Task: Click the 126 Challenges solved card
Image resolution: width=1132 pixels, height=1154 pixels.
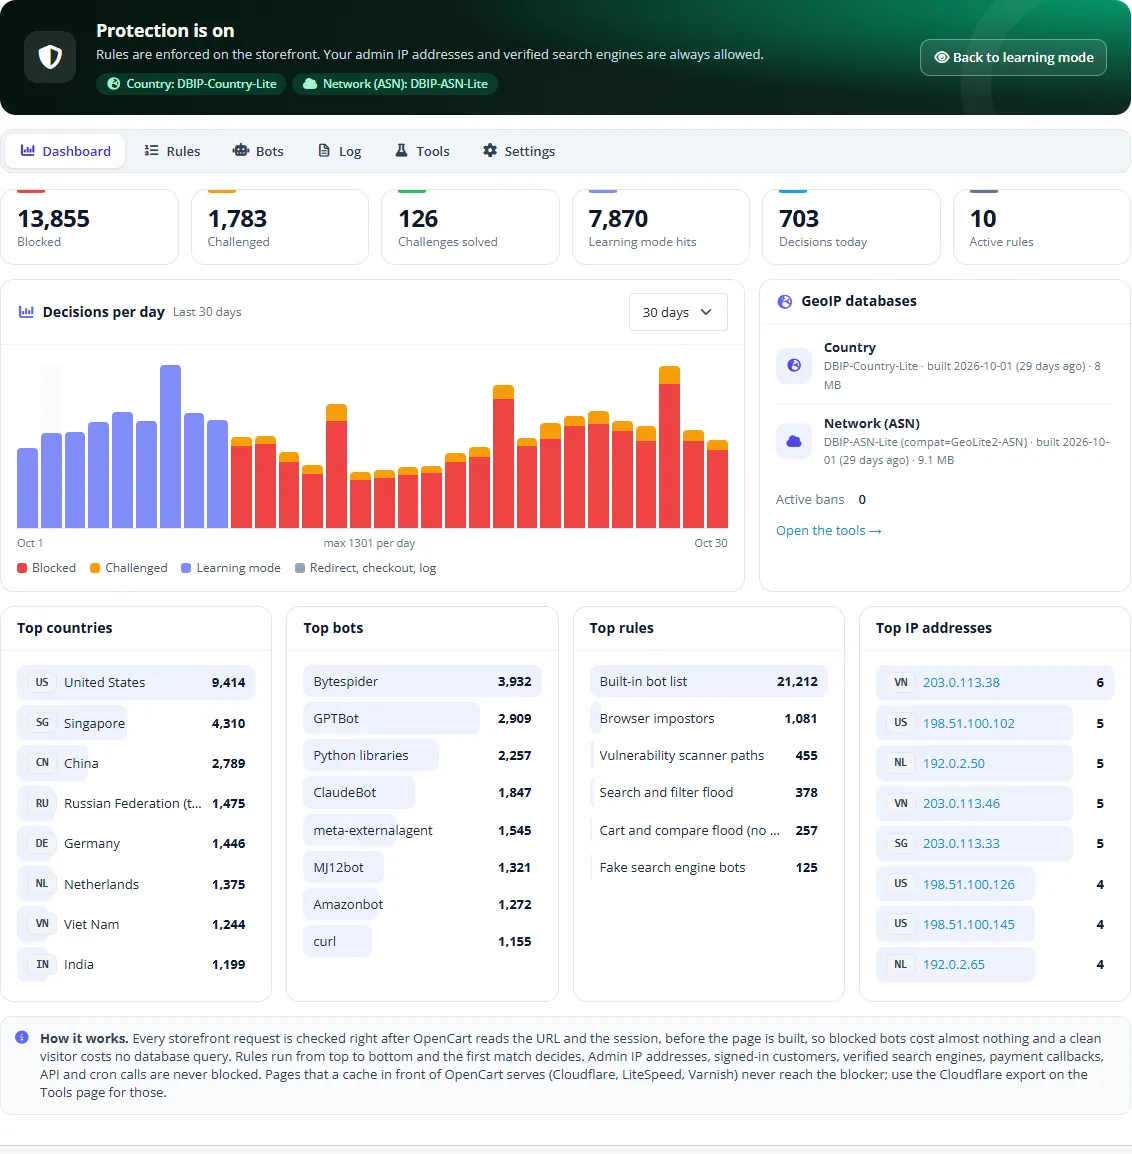Action: [x=470, y=227]
